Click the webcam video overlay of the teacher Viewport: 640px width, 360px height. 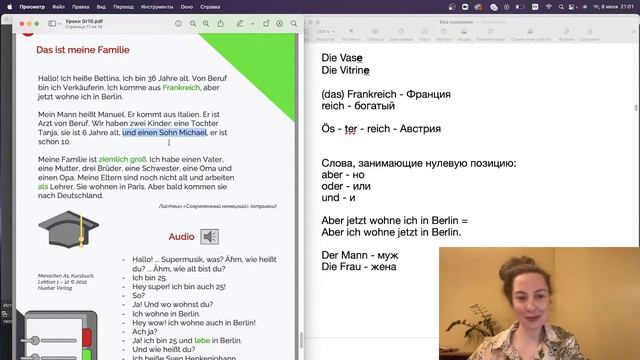click(539, 303)
